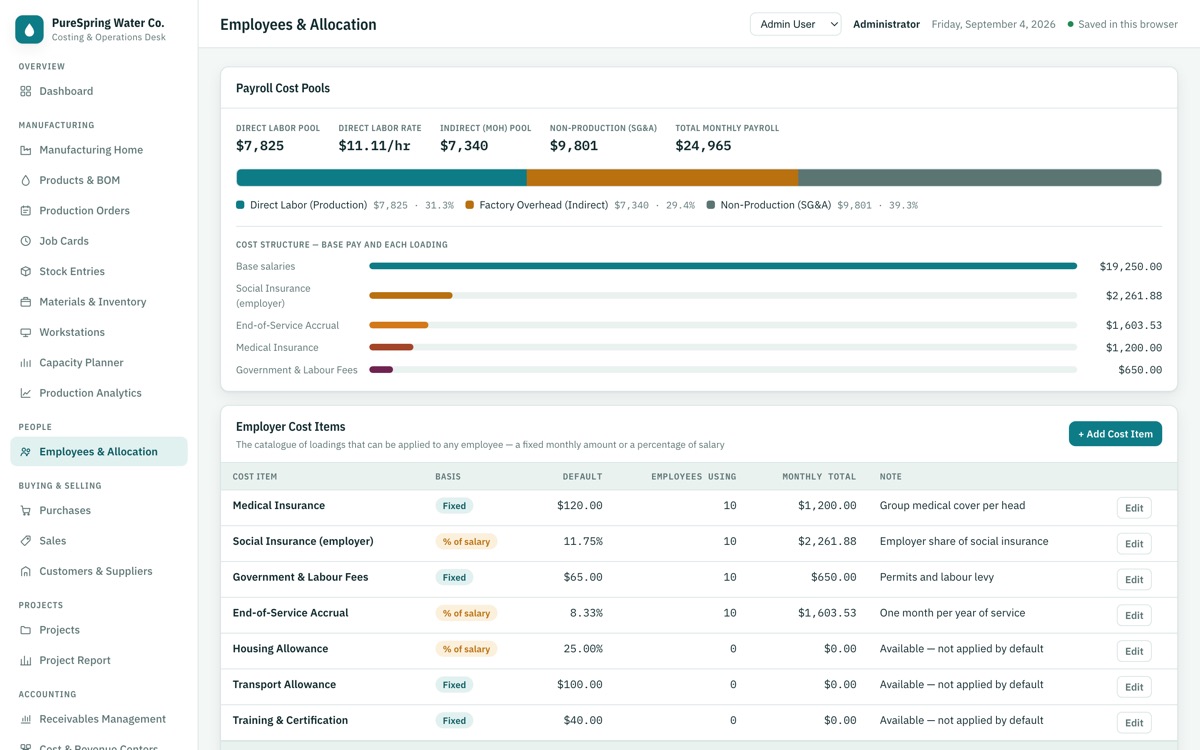Click the Add Cost Item button
Viewport: 1200px width, 750px height.
[x=1115, y=434]
